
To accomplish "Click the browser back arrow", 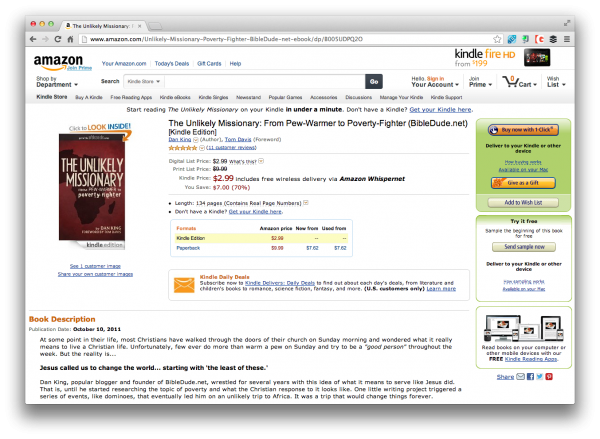I will pyautogui.click(x=33, y=39).
